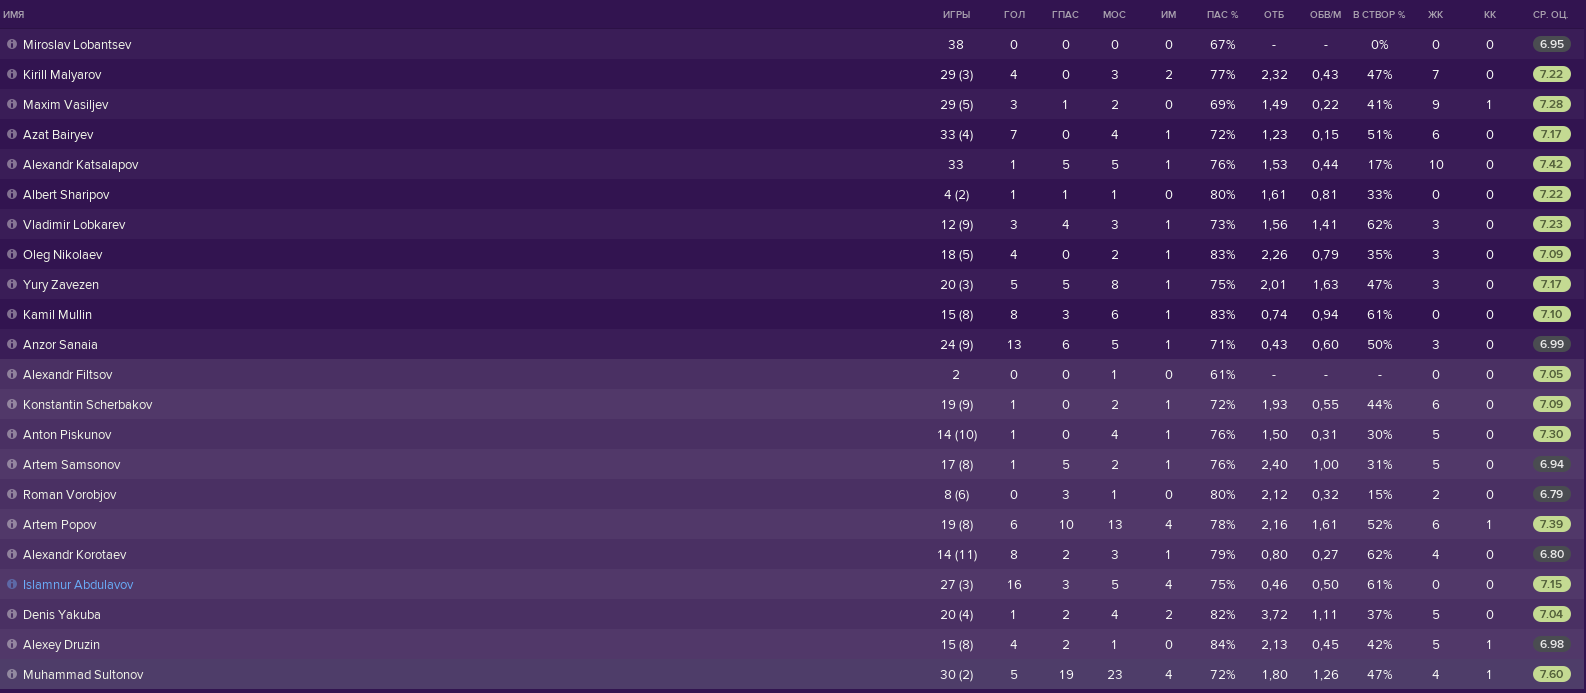Click Roman Vorobjov's 6.79 rating badge

[1551, 494]
